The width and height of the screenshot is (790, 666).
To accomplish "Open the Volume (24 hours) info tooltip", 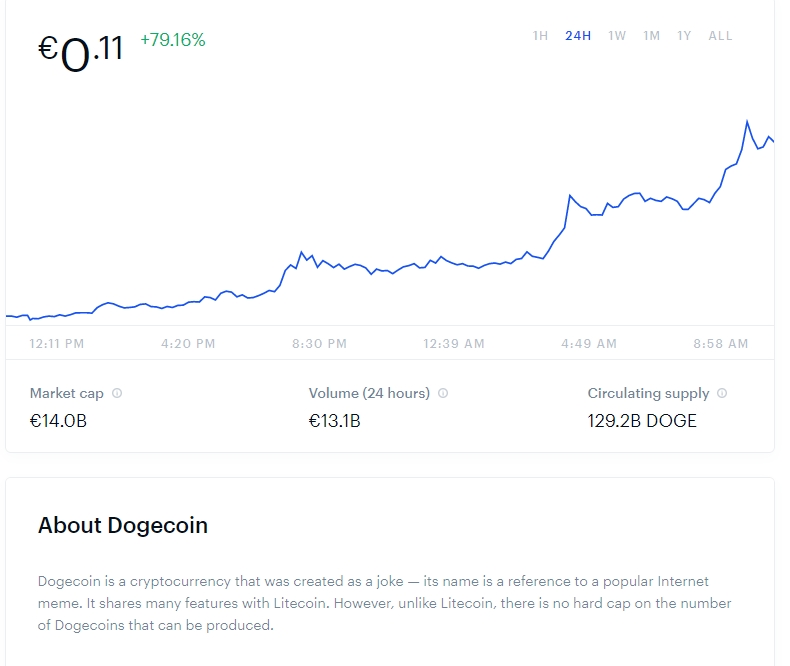I will pyautogui.click(x=443, y=394).
